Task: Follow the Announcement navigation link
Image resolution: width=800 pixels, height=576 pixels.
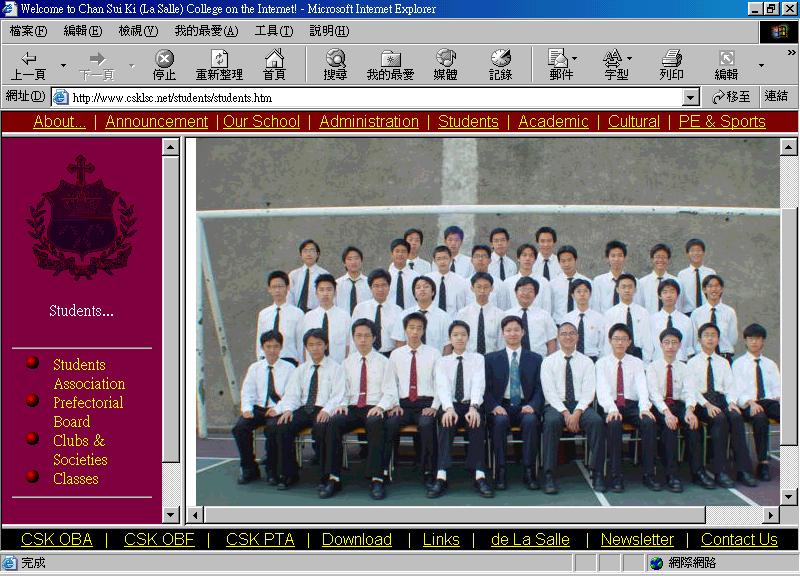Action: tap(156, 122)
